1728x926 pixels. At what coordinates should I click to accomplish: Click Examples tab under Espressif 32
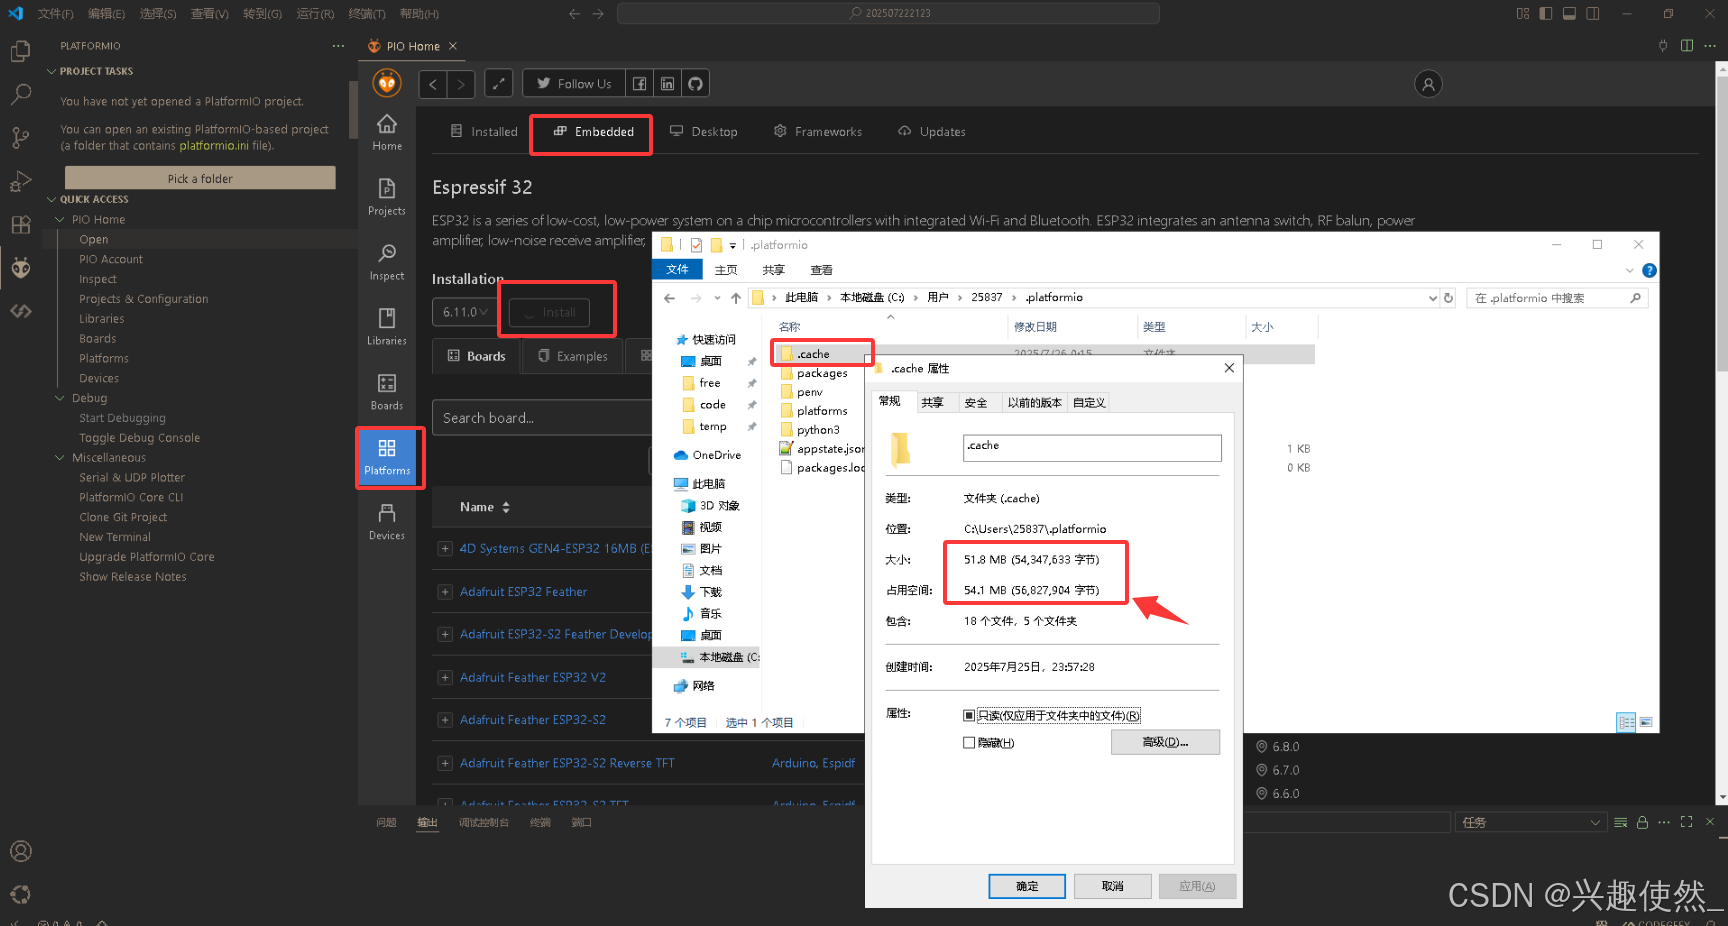572,356
